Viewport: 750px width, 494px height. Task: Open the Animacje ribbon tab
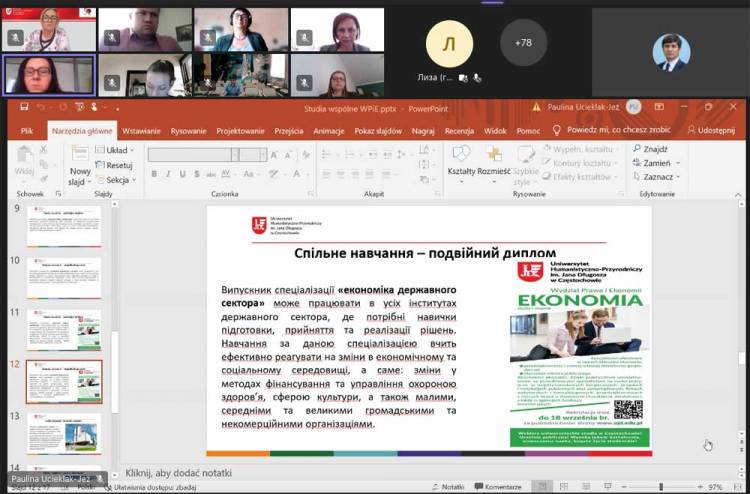[x=328, y=130]
